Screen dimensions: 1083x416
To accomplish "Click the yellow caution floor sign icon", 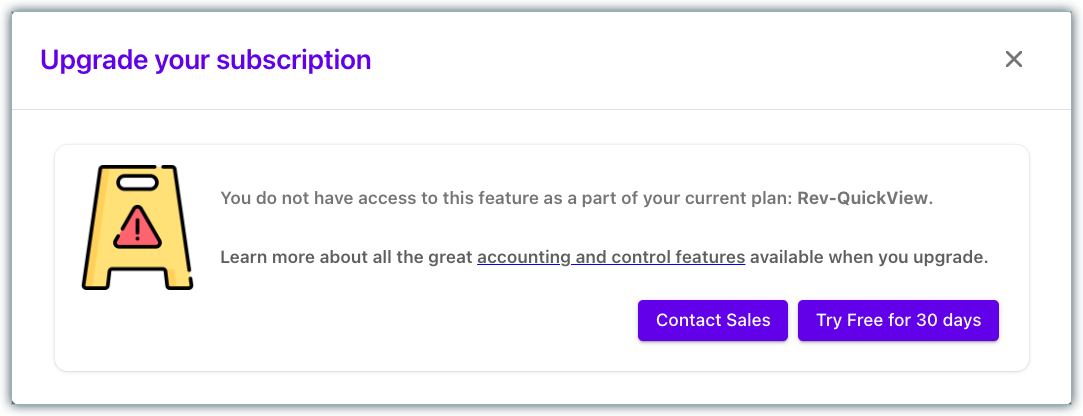I will 137,227.
